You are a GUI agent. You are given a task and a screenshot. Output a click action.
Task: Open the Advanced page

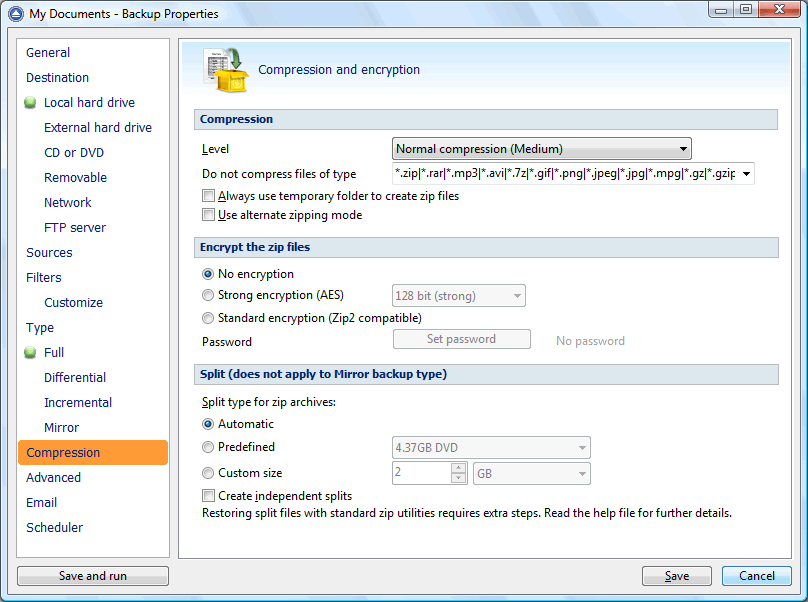point(54,478)
